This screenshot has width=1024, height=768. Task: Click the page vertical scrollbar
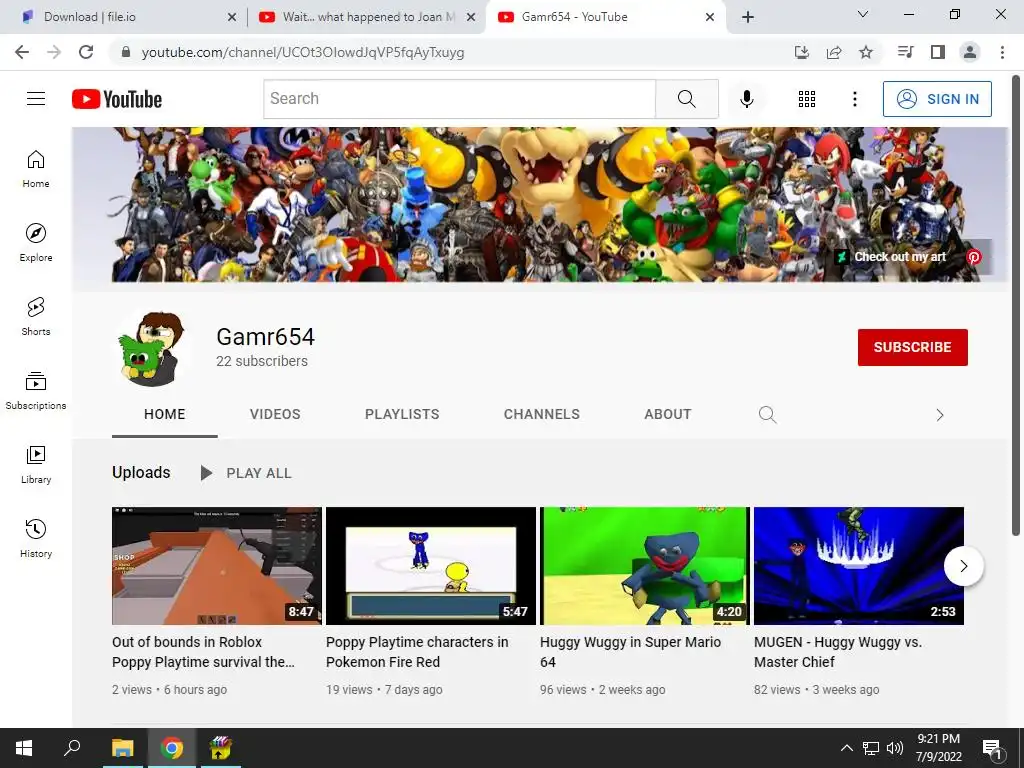coord(1016,307)
